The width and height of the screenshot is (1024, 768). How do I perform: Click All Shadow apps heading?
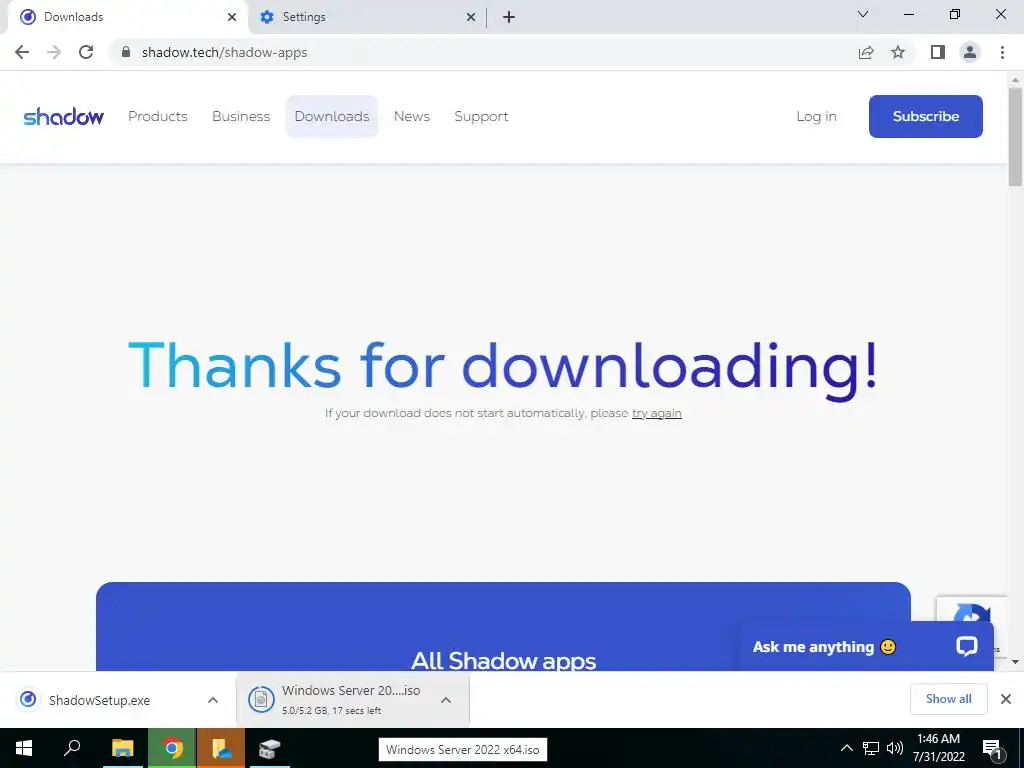504,660
